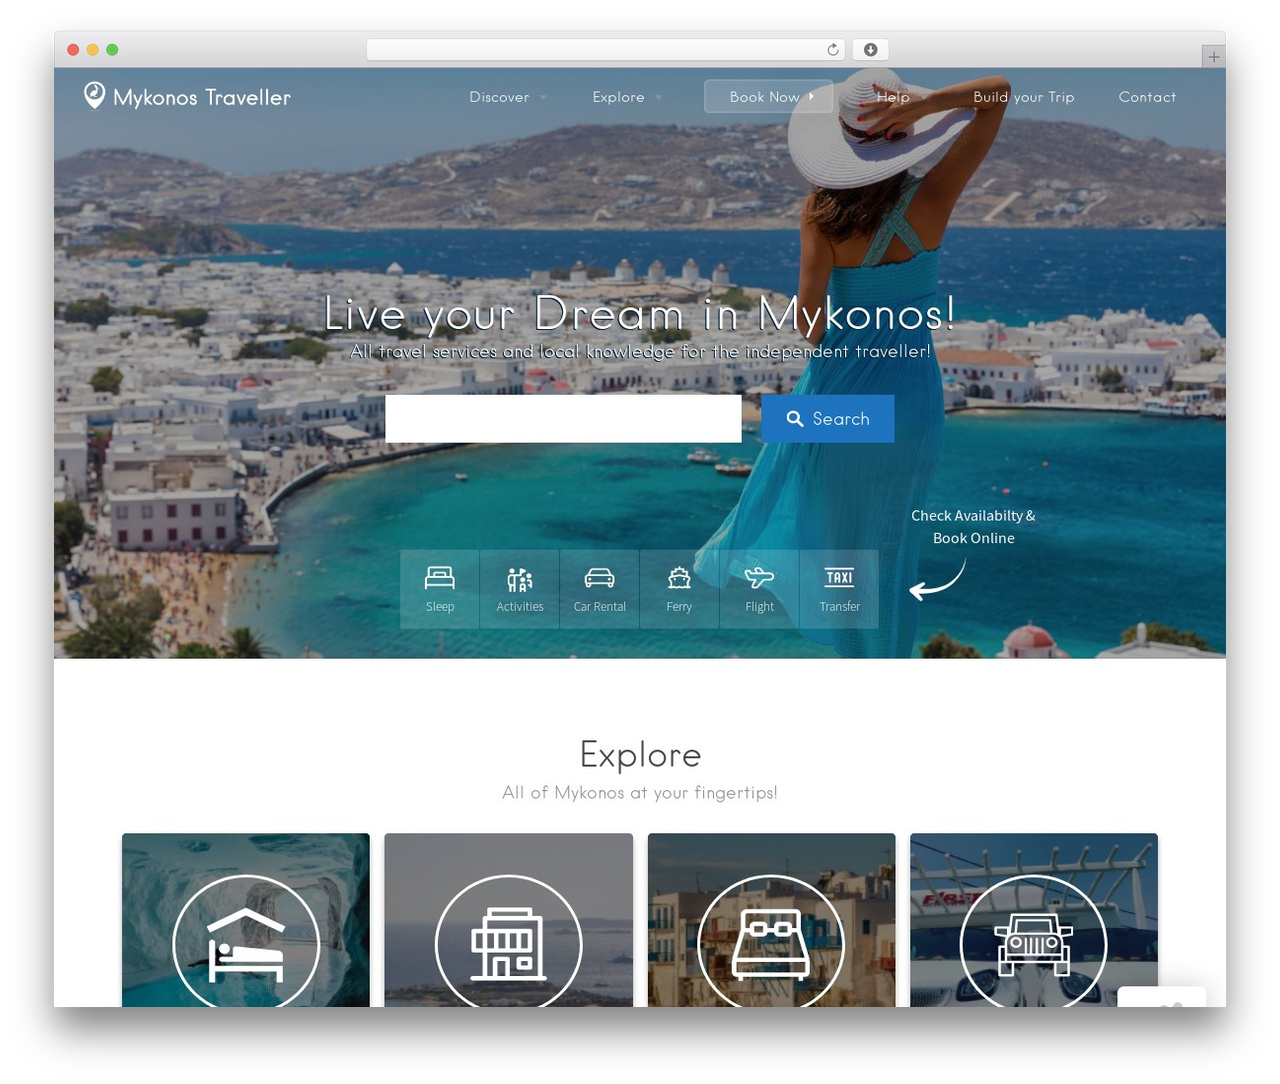Click the Mykonos Traveller site title
Screen dimensions: 1280x1084
coord(202,97)
